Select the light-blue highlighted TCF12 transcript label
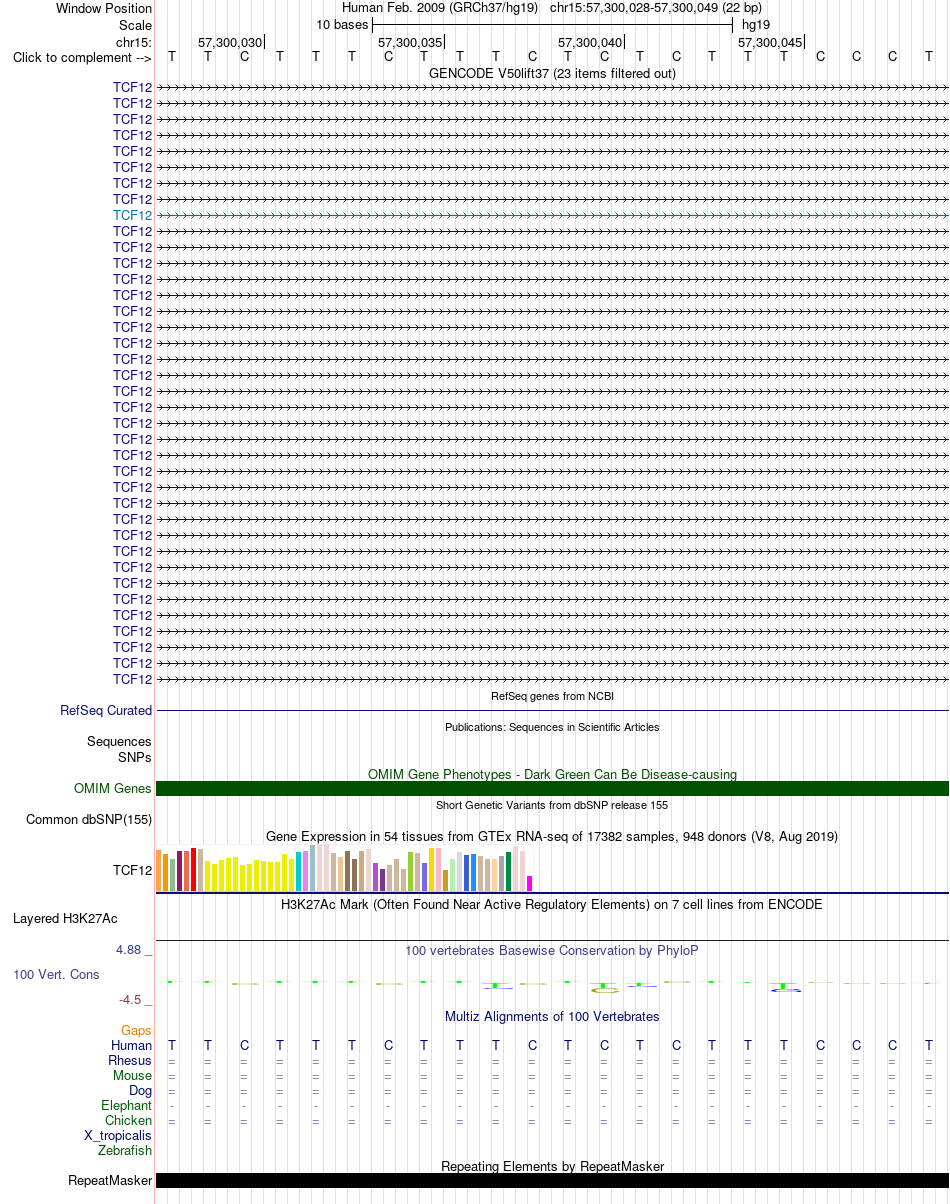950x1204 pixels. pos(133,215)
